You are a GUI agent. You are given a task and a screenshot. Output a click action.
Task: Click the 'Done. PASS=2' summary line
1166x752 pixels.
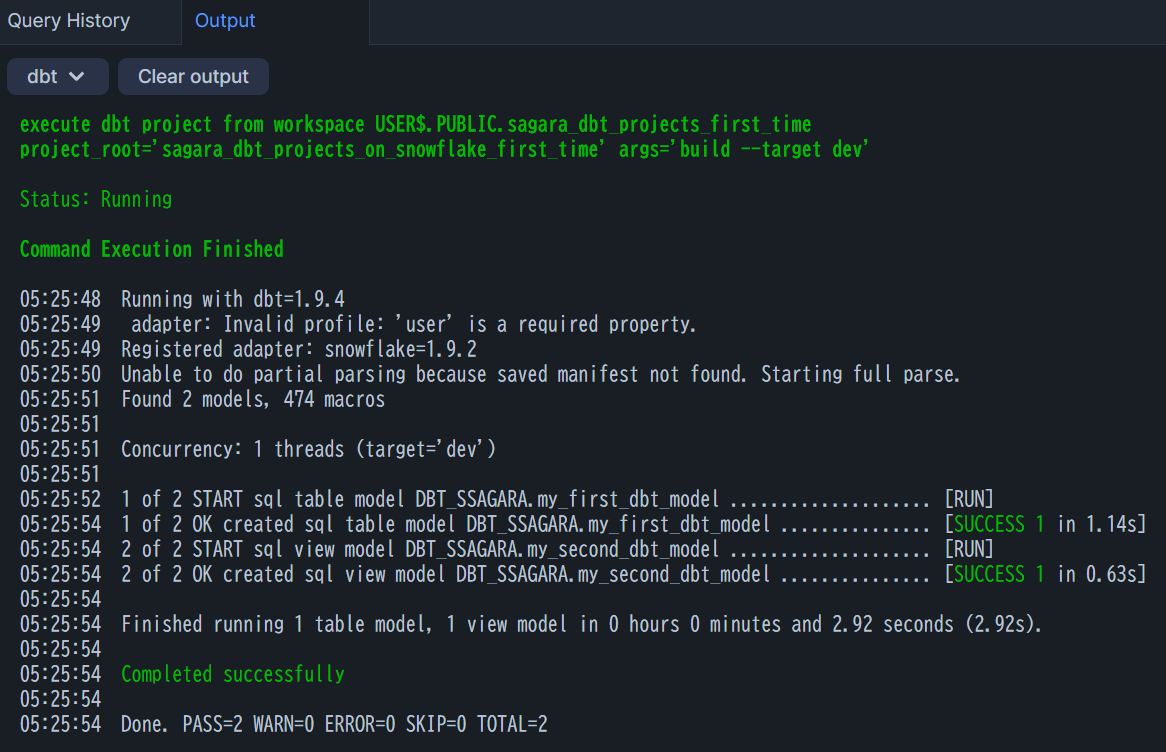(335, 724)
